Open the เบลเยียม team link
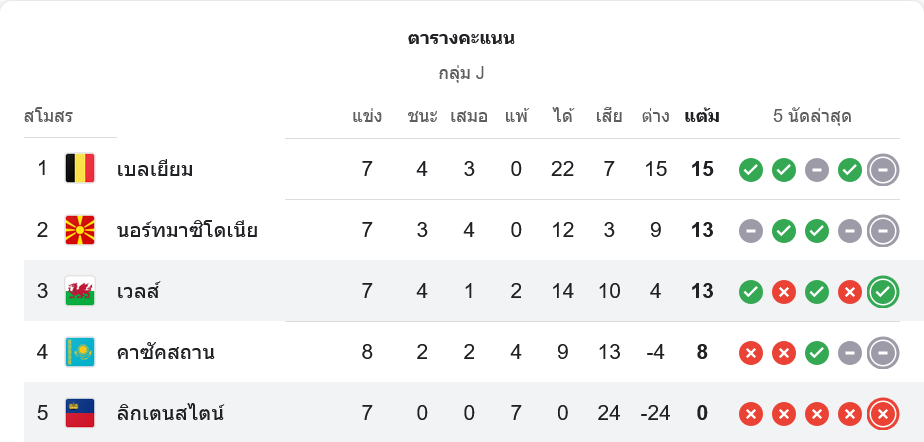924x442 pixels. click(x=155, y=170)
